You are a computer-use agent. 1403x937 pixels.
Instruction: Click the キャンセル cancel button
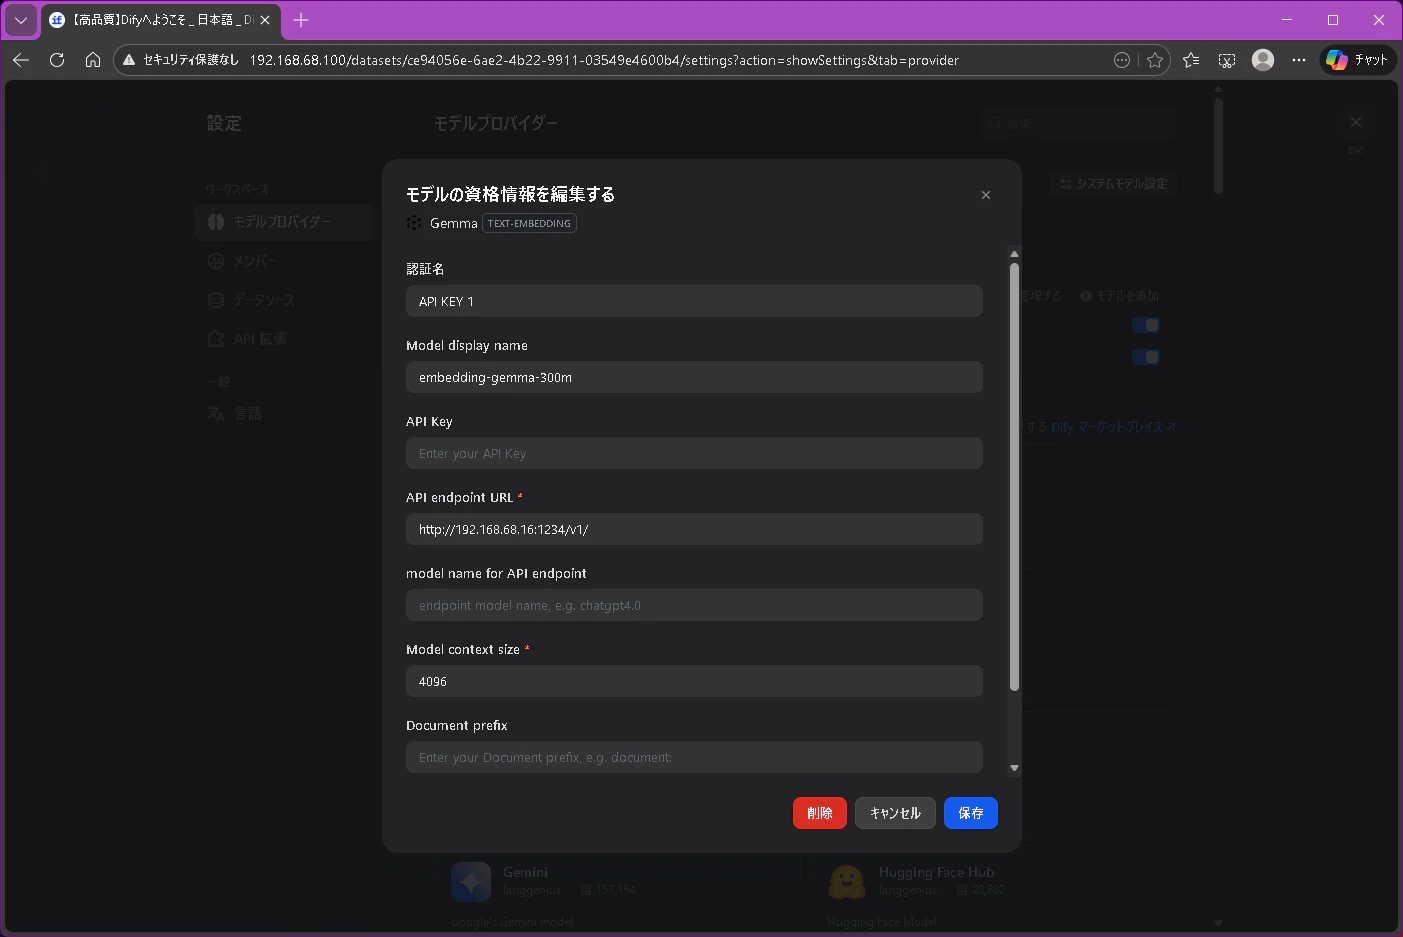click(x=895, y=813)
